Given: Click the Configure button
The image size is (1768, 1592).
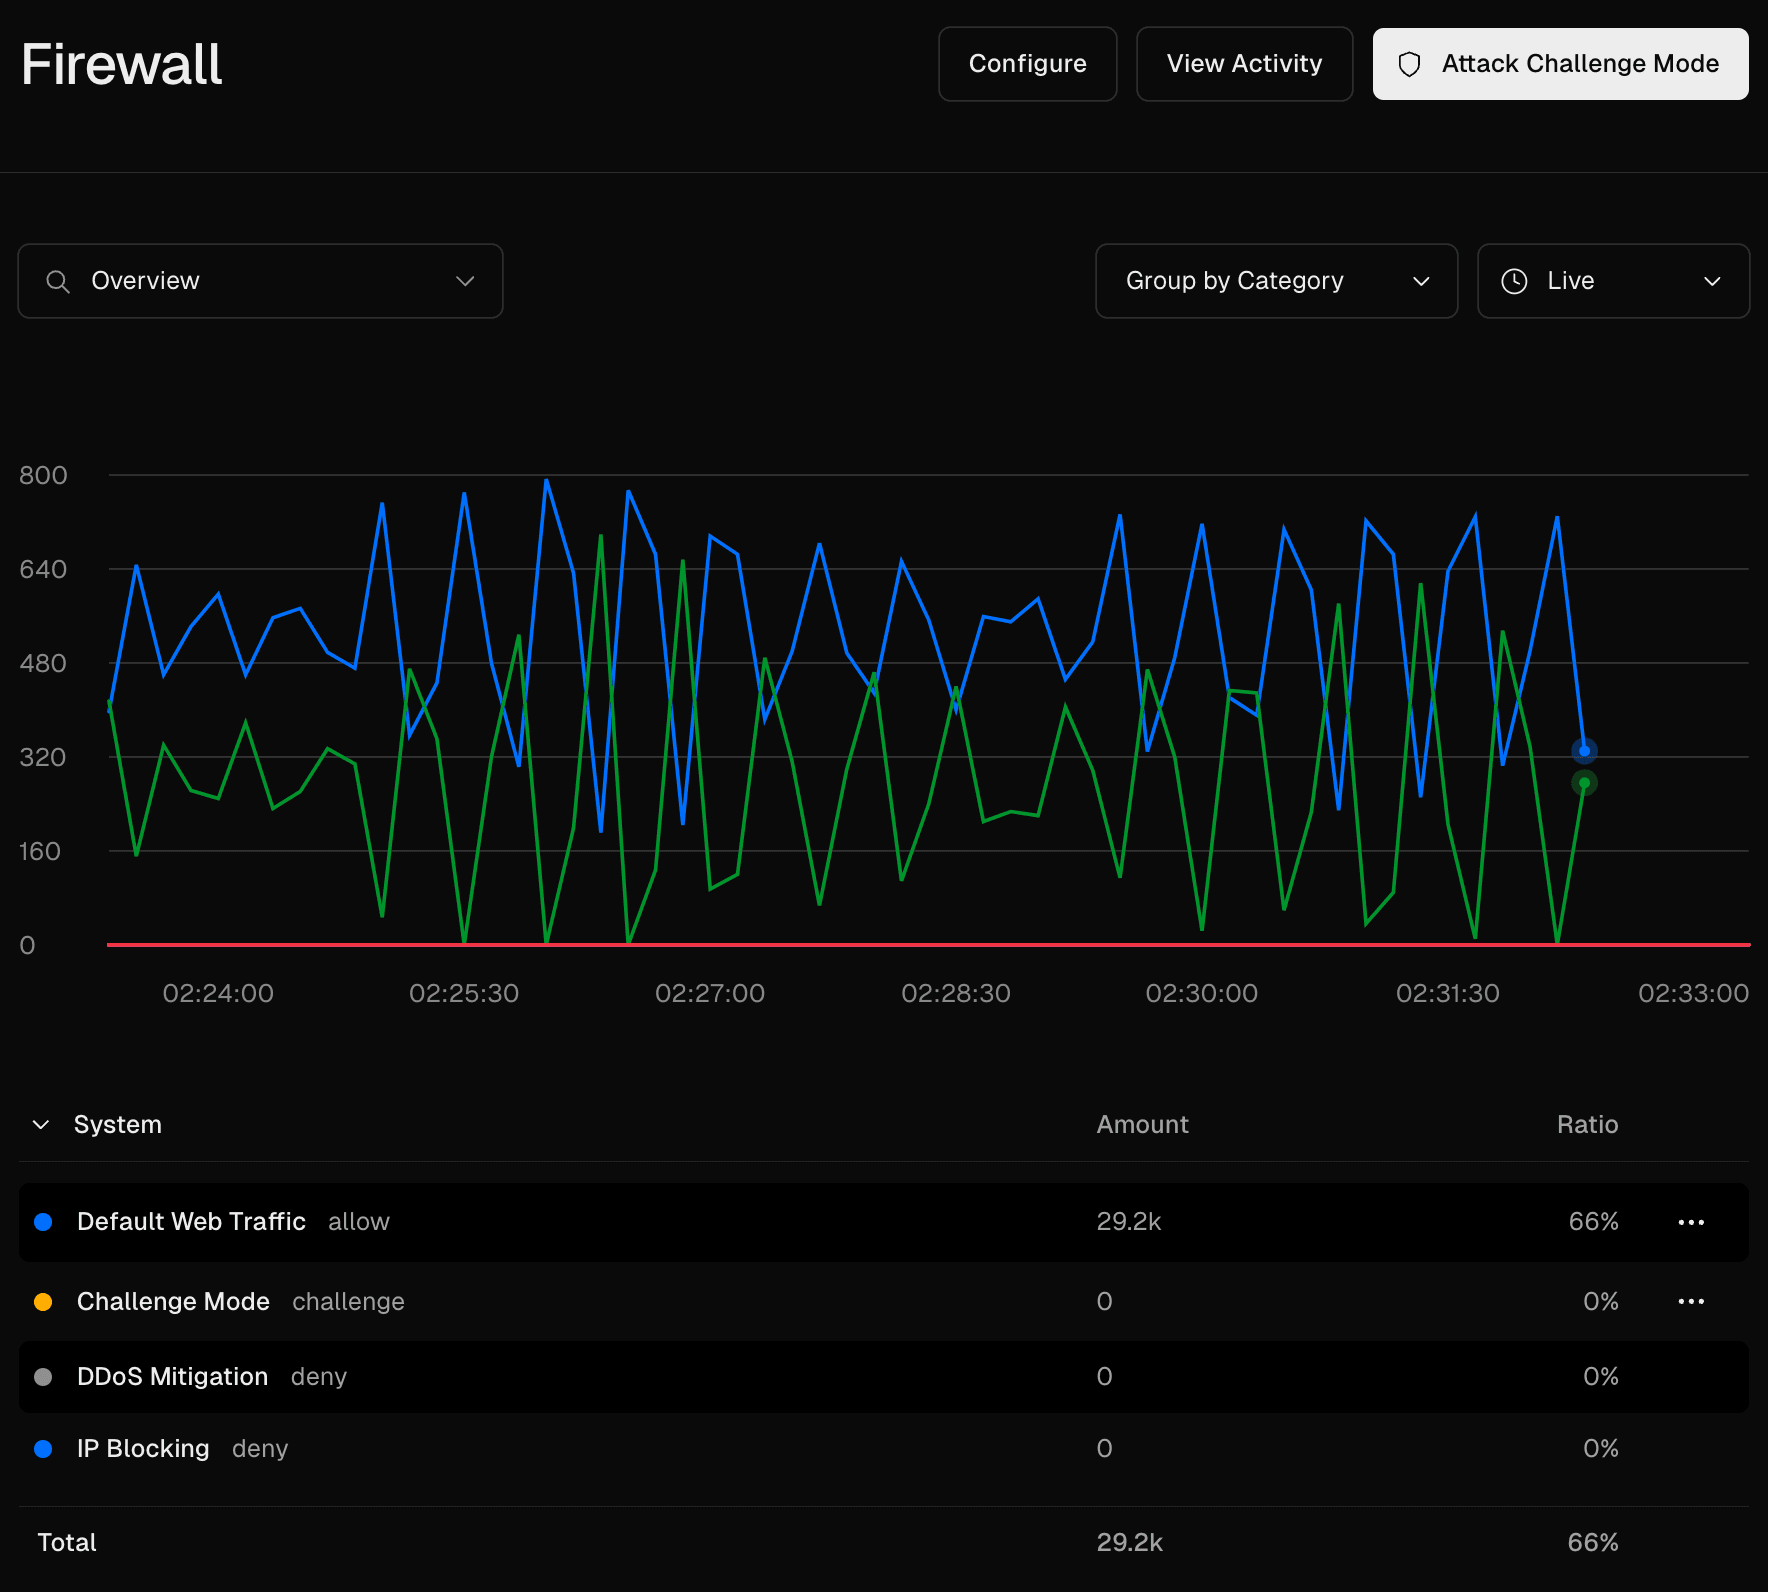Looking at the screenshot, I should point(1027,63).
